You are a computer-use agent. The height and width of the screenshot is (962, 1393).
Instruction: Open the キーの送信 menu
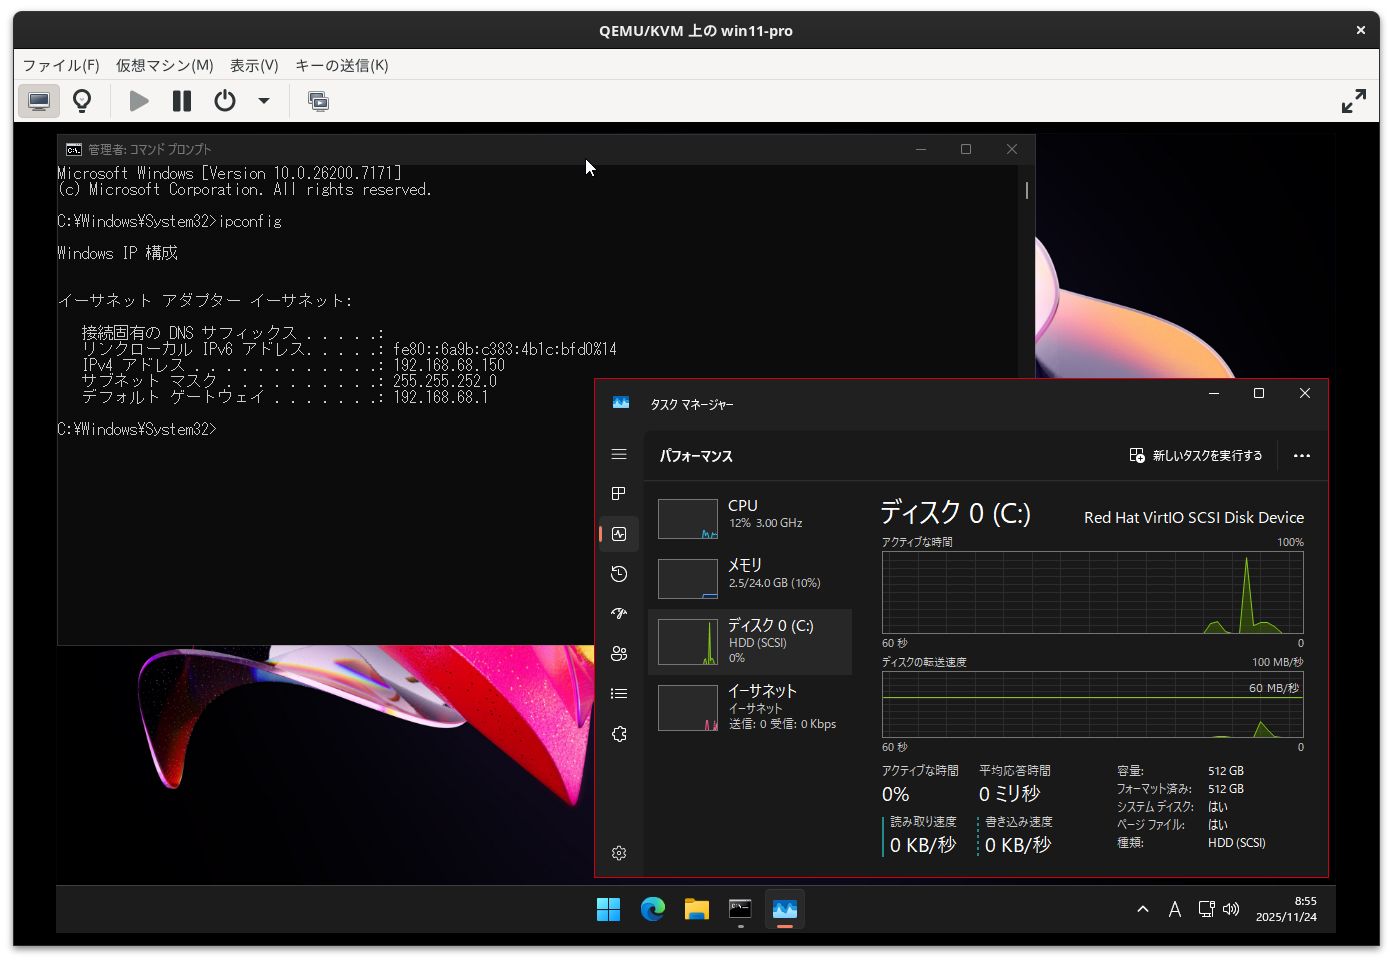[x=341, y=65]
